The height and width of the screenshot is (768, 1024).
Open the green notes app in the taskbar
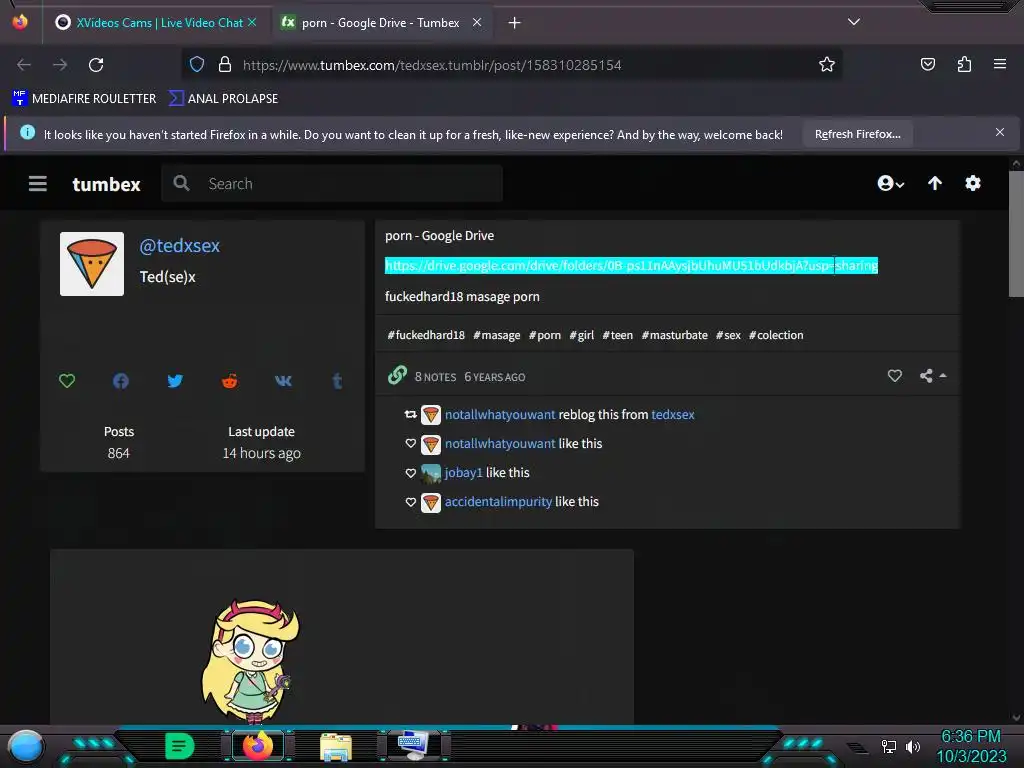pyautogui.click(x=180, y=746)
